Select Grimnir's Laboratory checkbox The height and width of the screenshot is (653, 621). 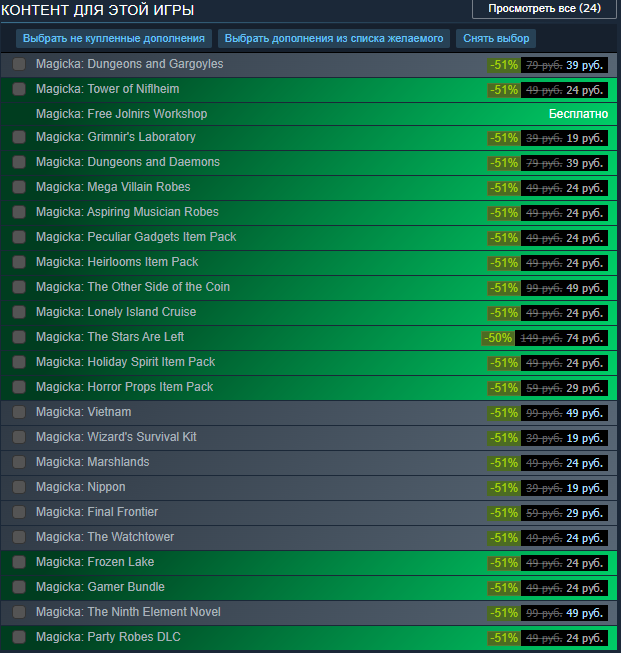pos(19,137)
